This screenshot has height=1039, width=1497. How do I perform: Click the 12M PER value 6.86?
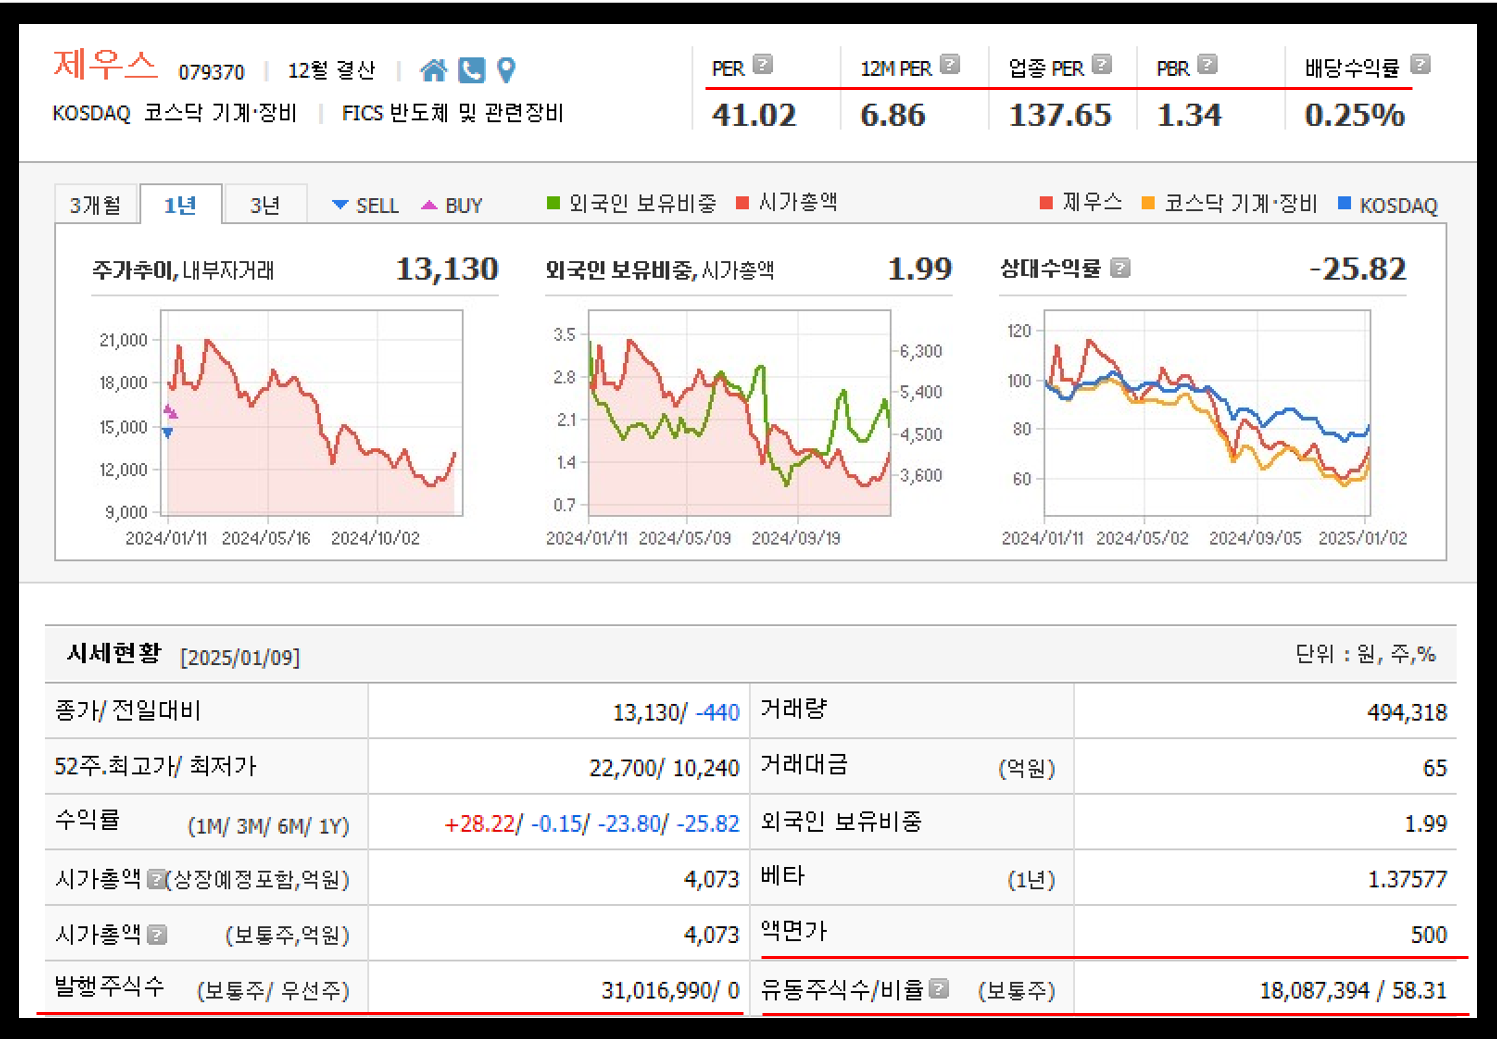click(x=892, y=115)
